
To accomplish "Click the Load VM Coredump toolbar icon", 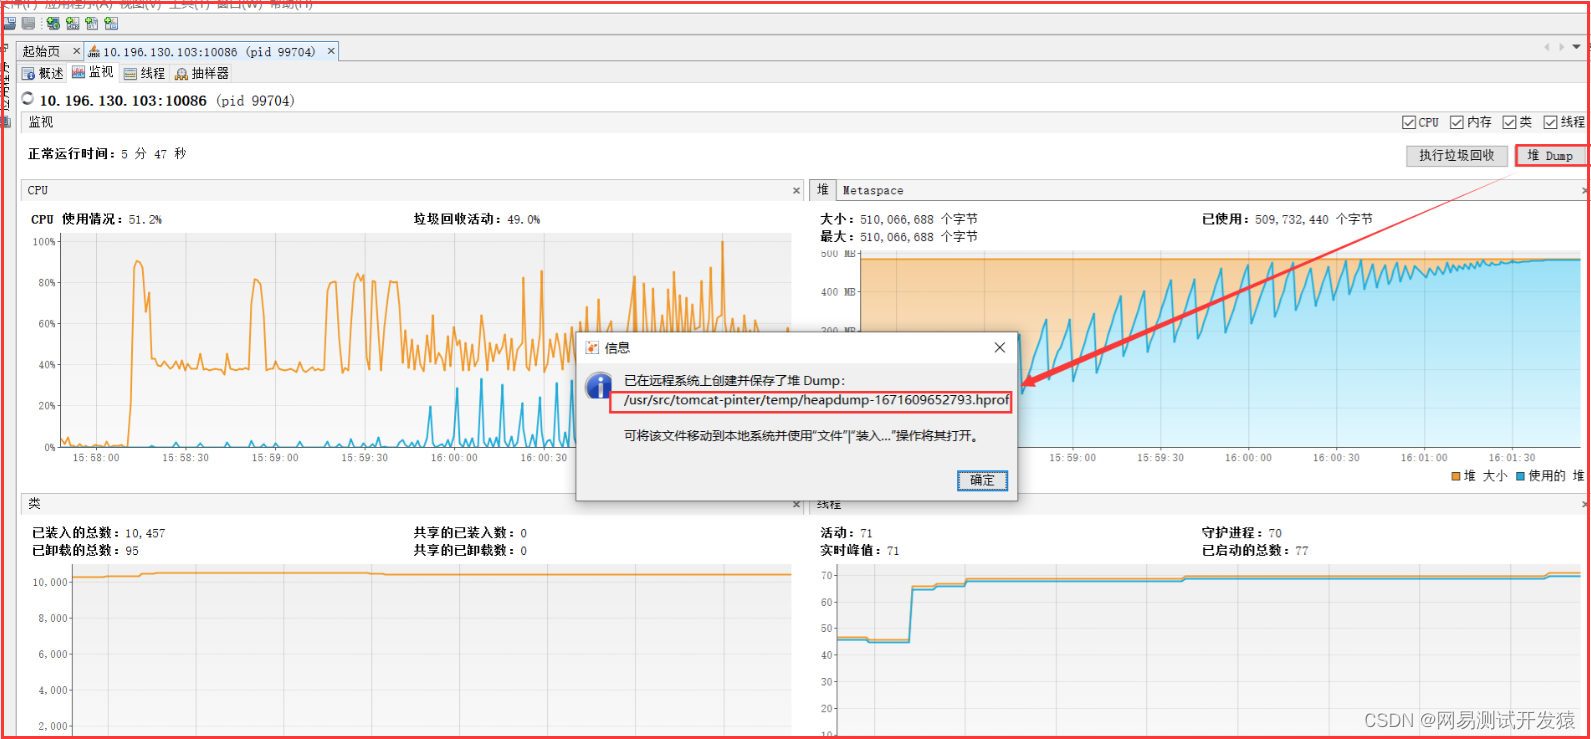I will tap(91, 23).
